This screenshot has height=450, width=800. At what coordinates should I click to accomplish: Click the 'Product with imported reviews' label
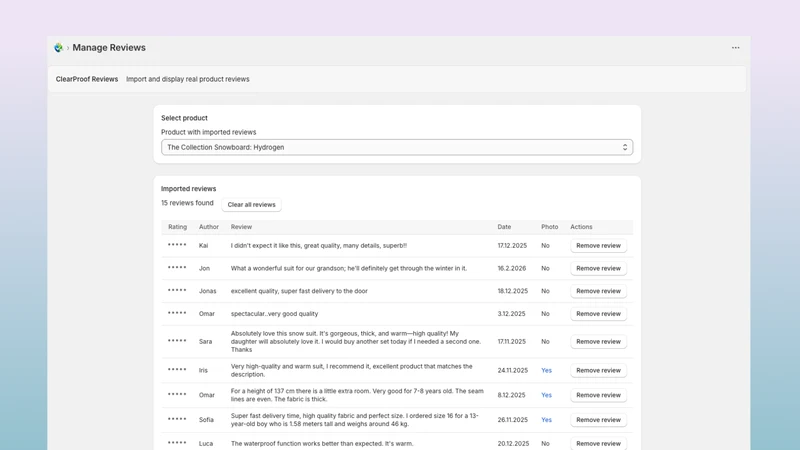click(209, 132)
